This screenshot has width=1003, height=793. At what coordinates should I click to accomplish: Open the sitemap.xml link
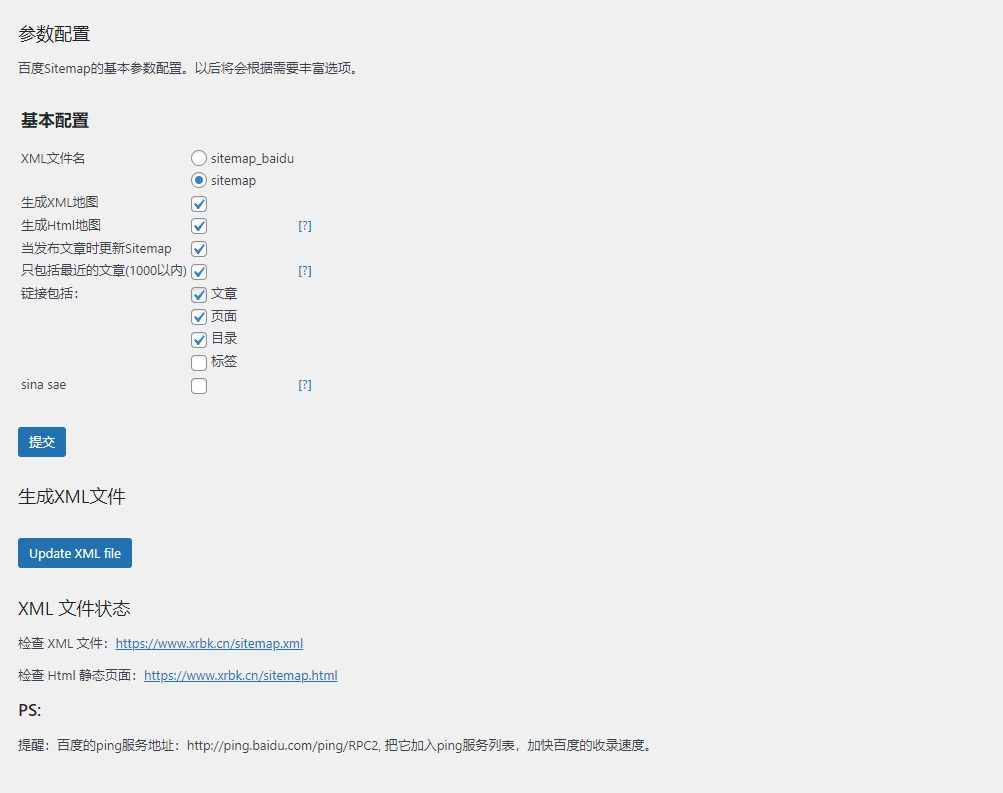[209, 643]
